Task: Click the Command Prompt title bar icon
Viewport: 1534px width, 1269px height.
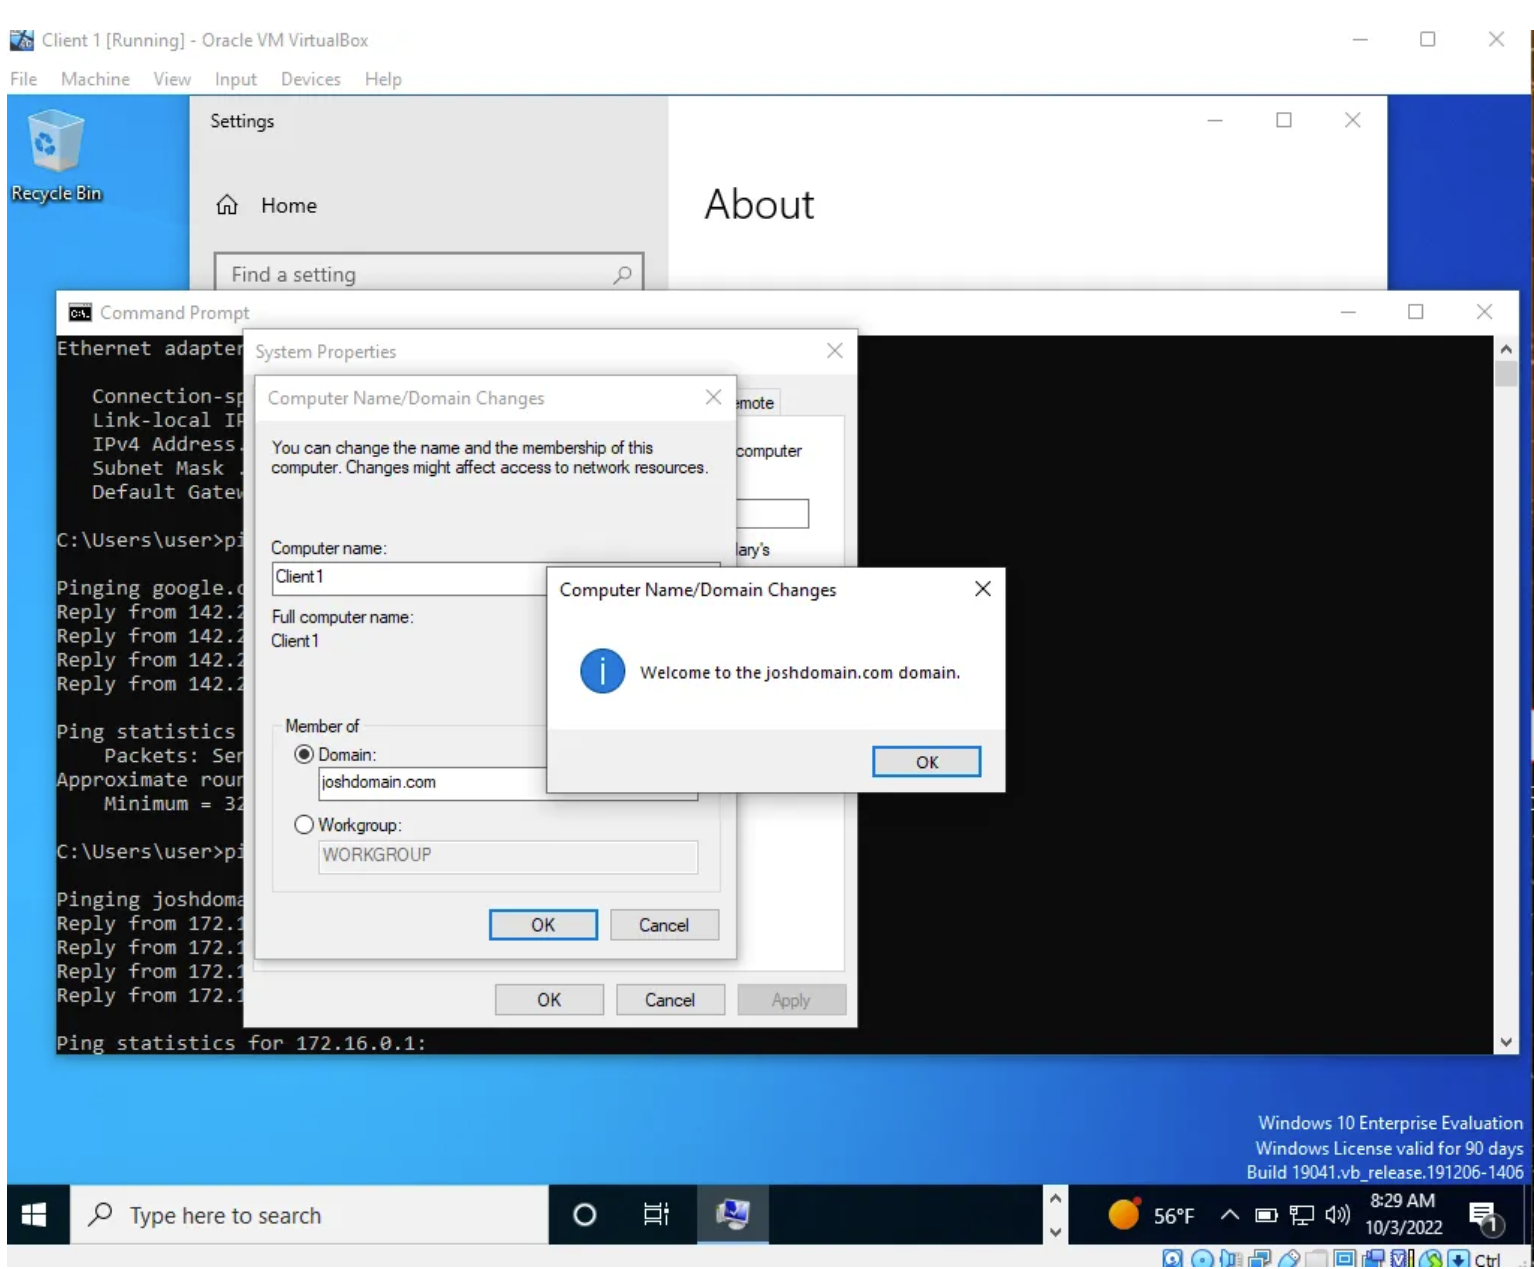Action: tap(80, 313)
